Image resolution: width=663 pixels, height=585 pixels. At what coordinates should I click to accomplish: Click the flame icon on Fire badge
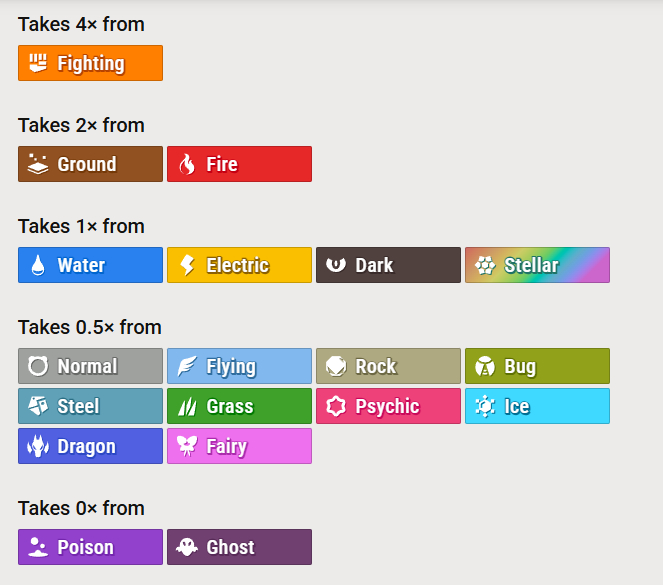click(x=187, y=165)
